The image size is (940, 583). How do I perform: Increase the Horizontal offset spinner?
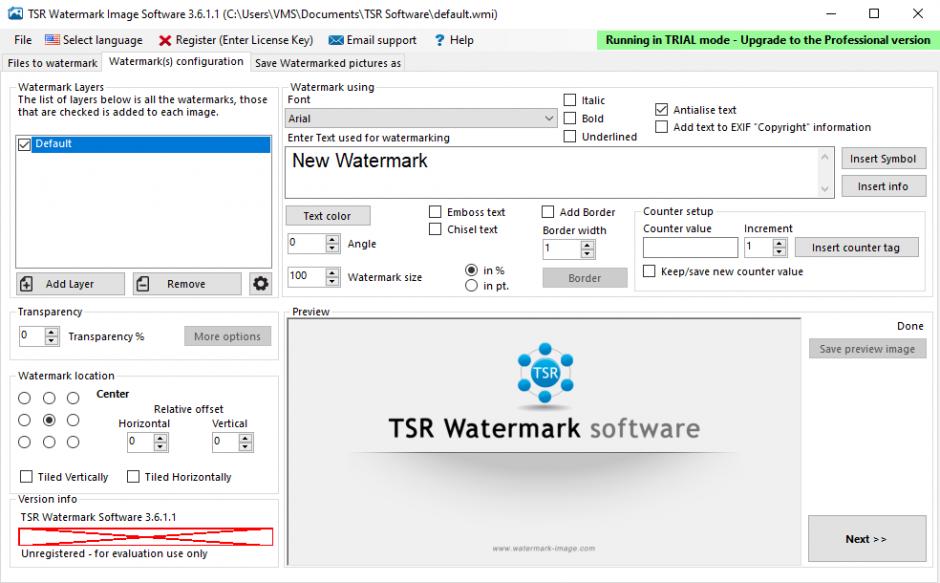coord(160,438)
